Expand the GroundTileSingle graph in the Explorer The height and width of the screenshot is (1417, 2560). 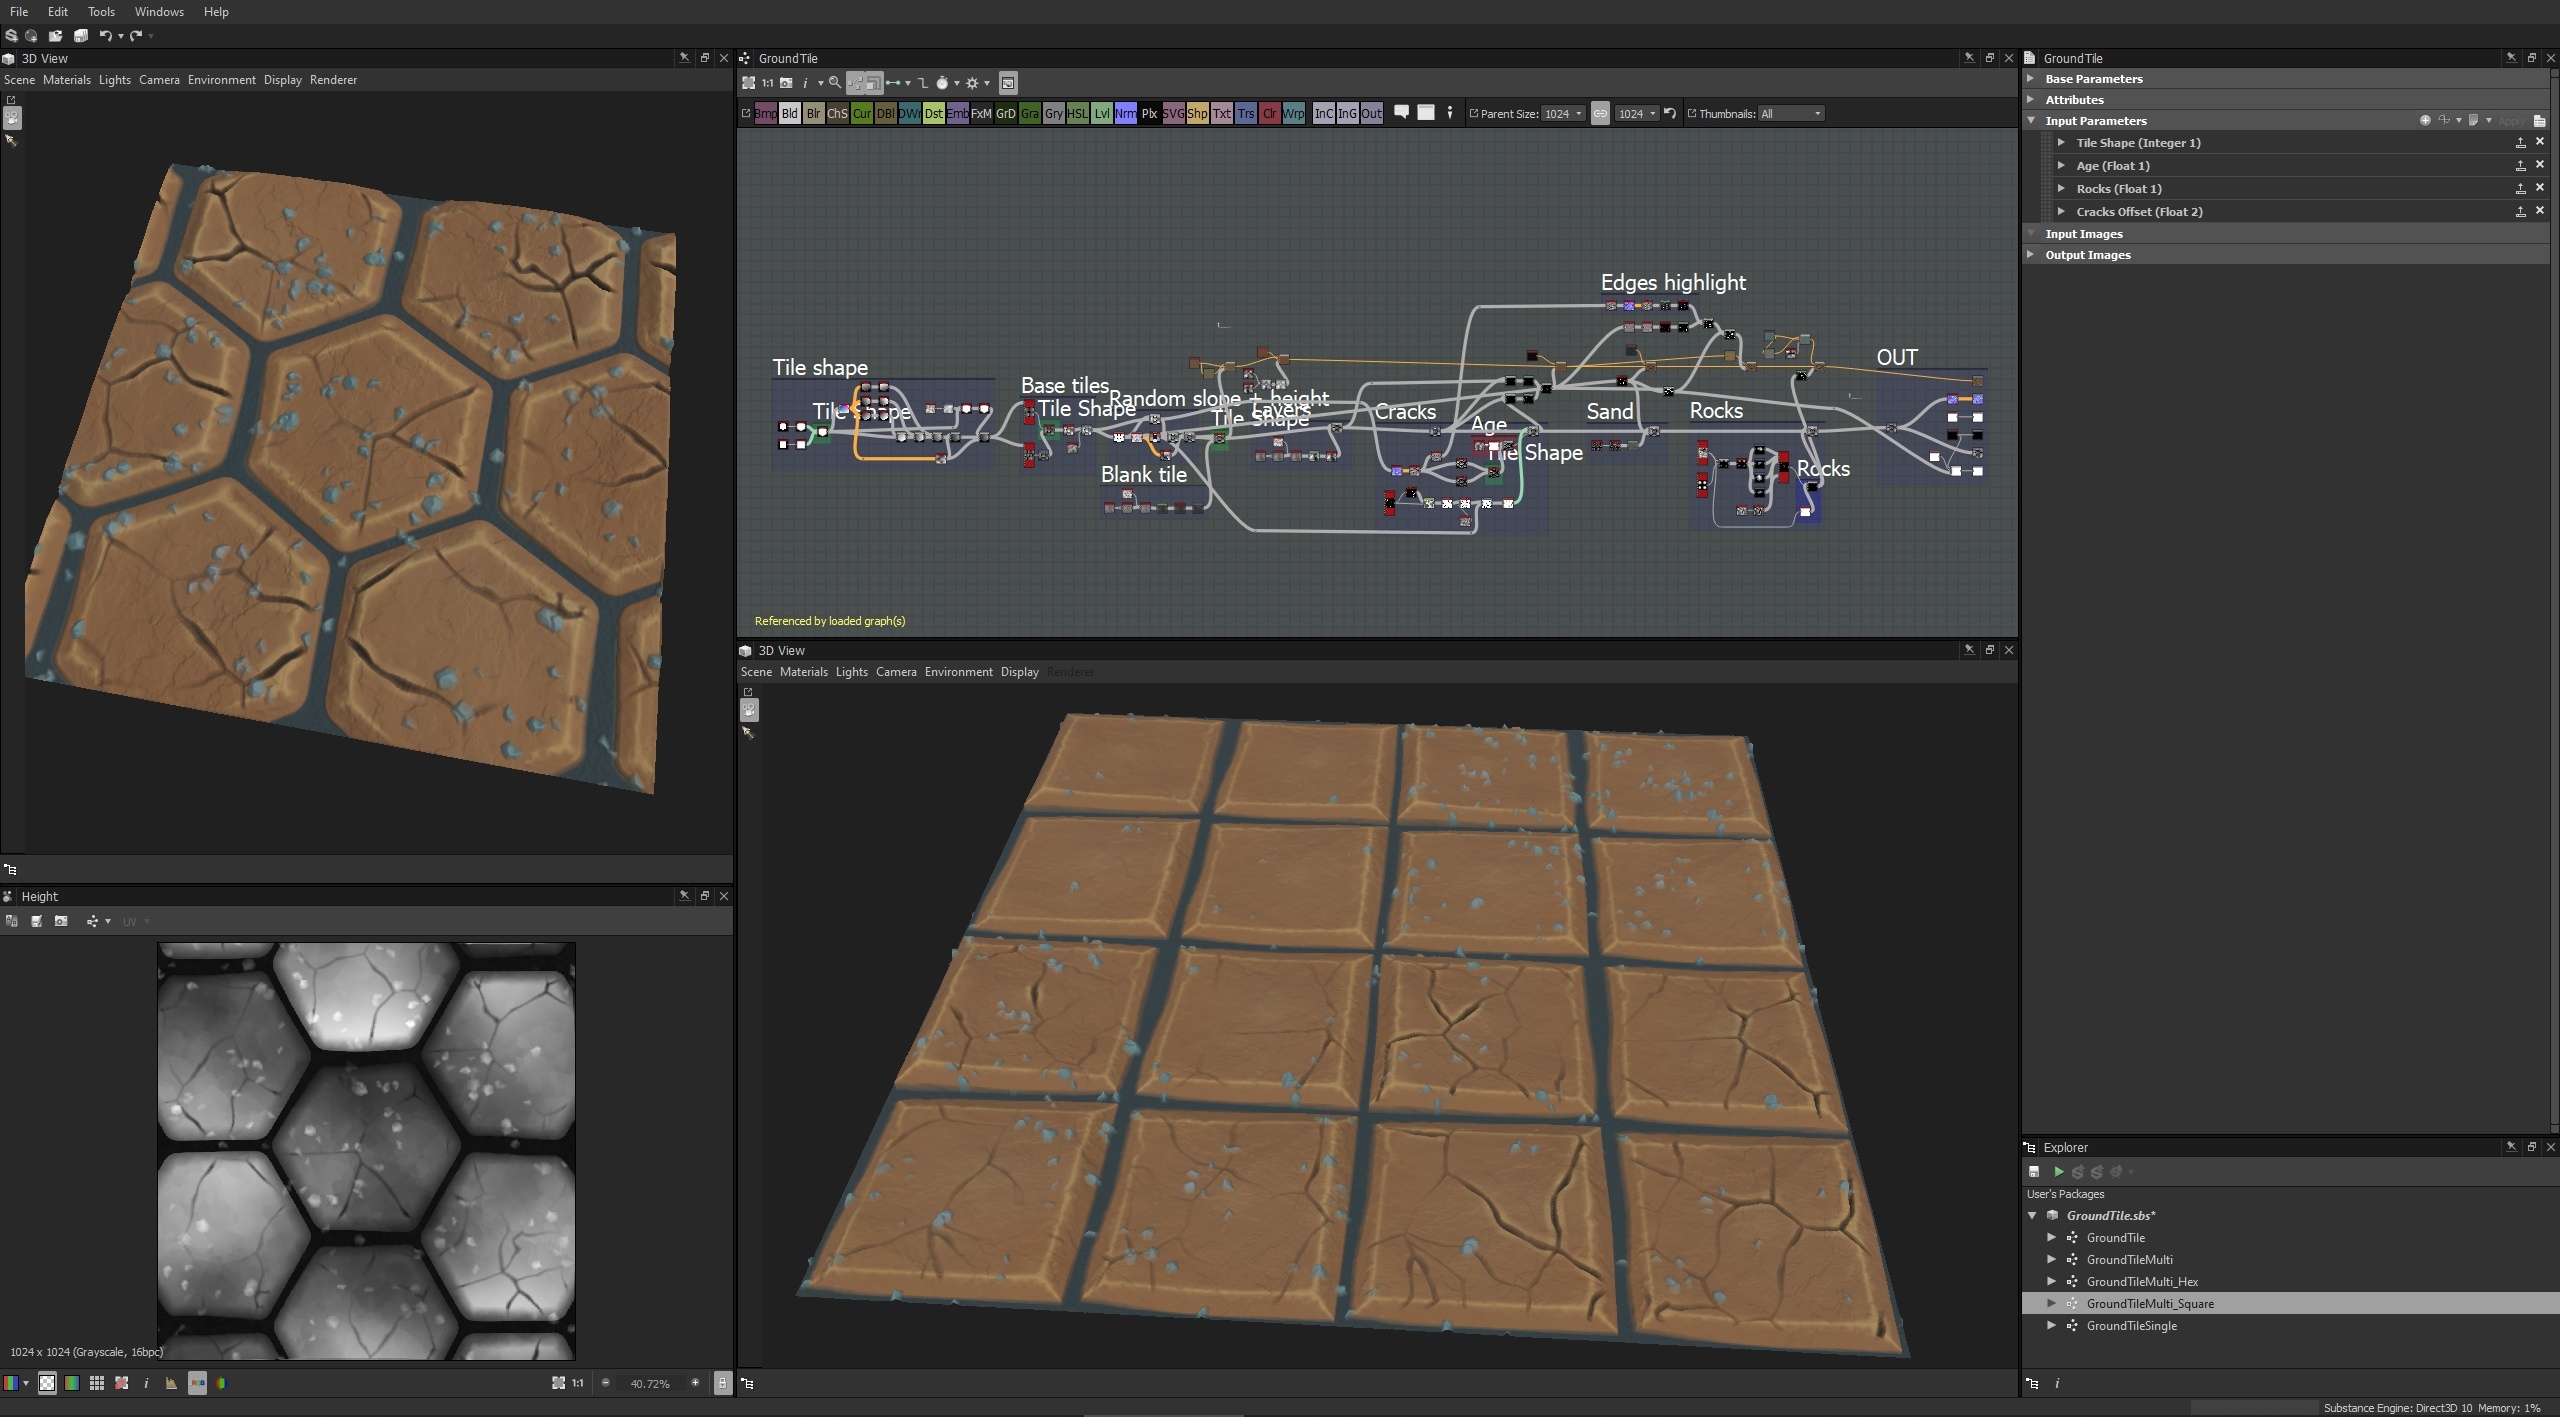coord(2053,1325)
